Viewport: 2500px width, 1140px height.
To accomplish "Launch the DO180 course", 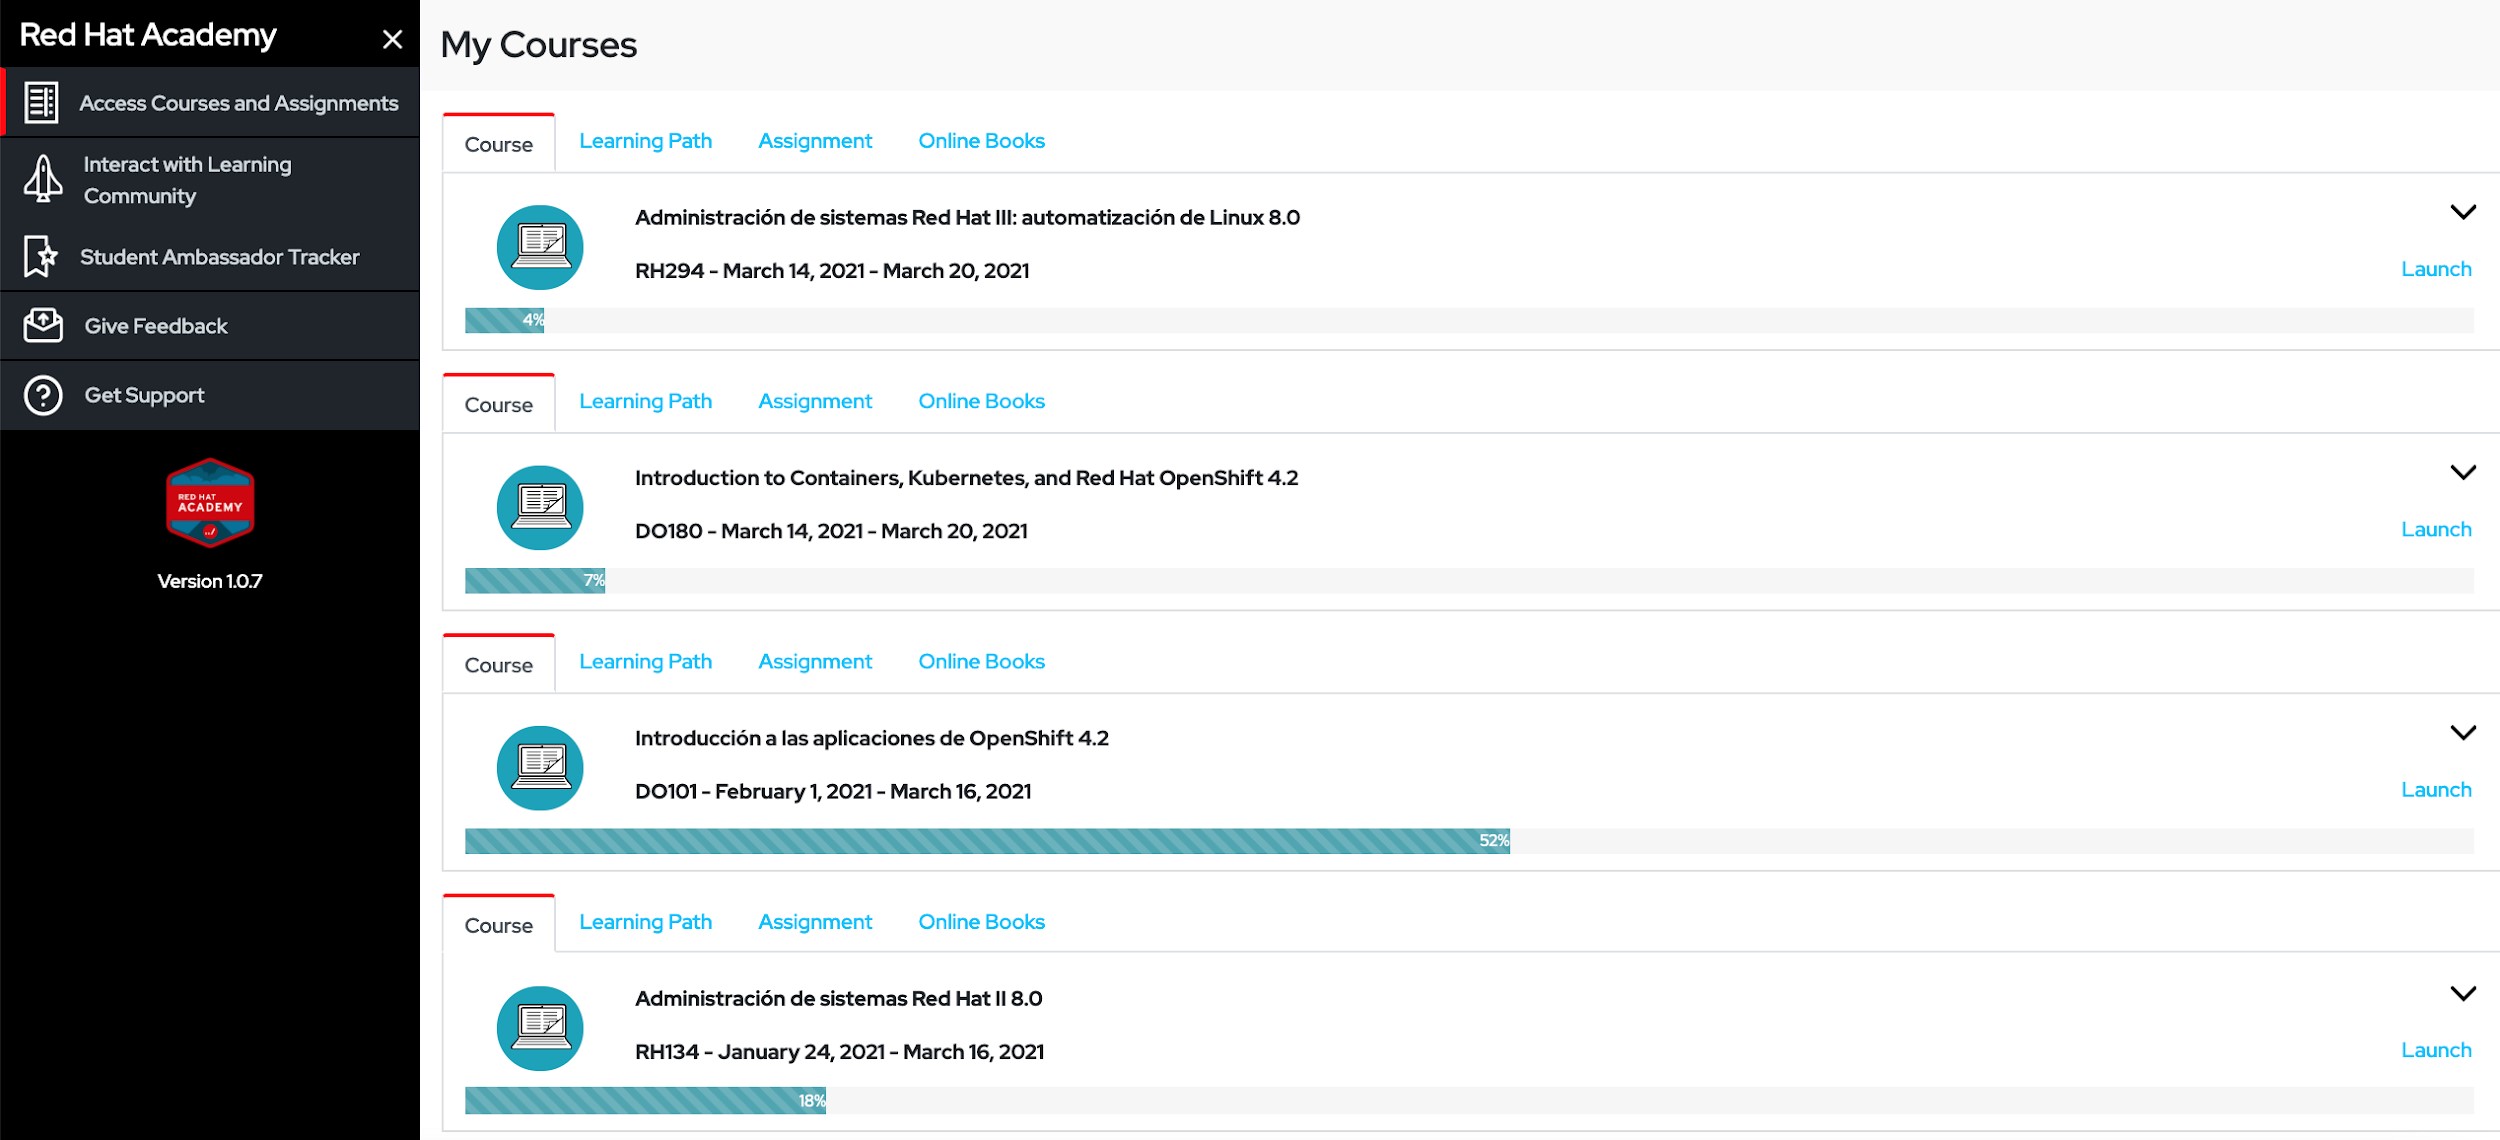I will [2436, 529].
